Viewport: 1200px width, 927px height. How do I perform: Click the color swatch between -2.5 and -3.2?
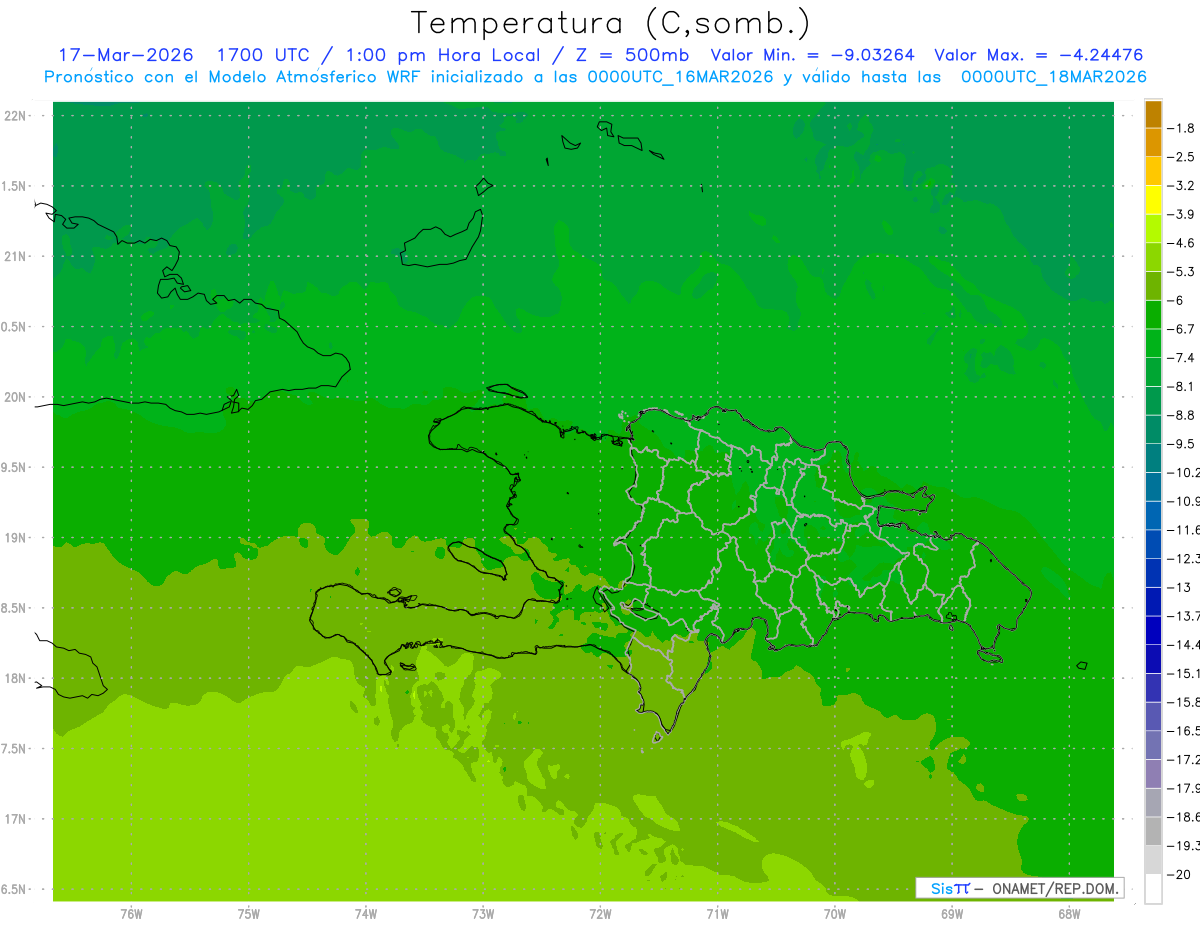click(x=1153, y=172)
